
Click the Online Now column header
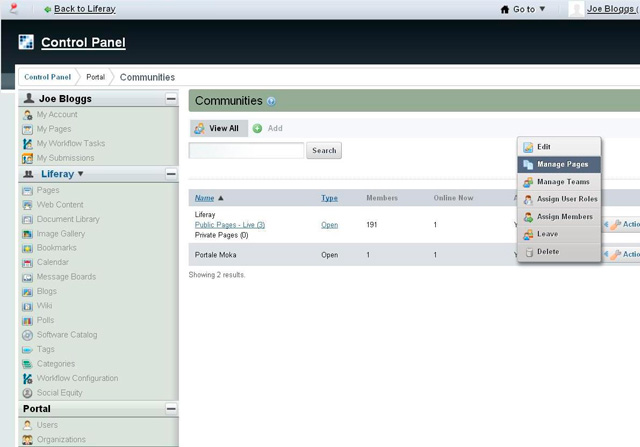coord(453,198)
